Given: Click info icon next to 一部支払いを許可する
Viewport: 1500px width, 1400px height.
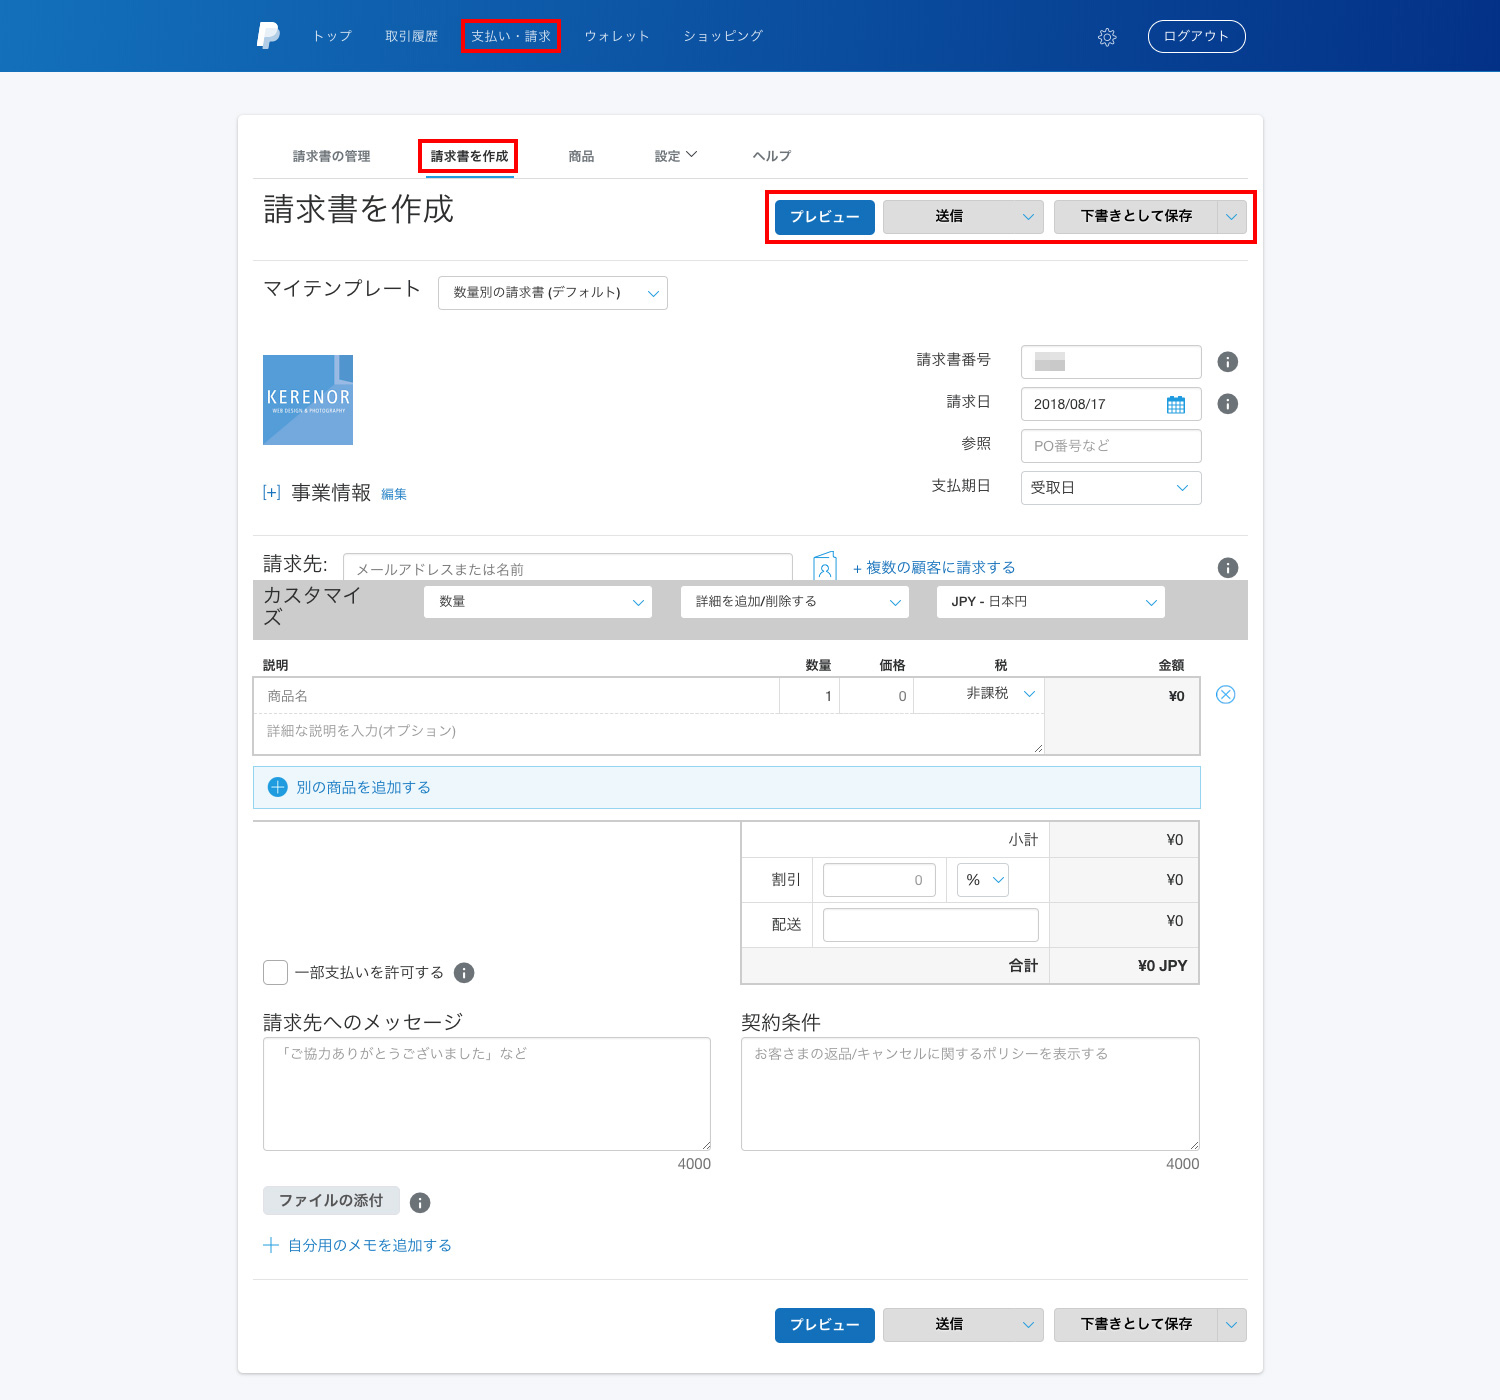Looking at the screenshot, I should (464, 972).
